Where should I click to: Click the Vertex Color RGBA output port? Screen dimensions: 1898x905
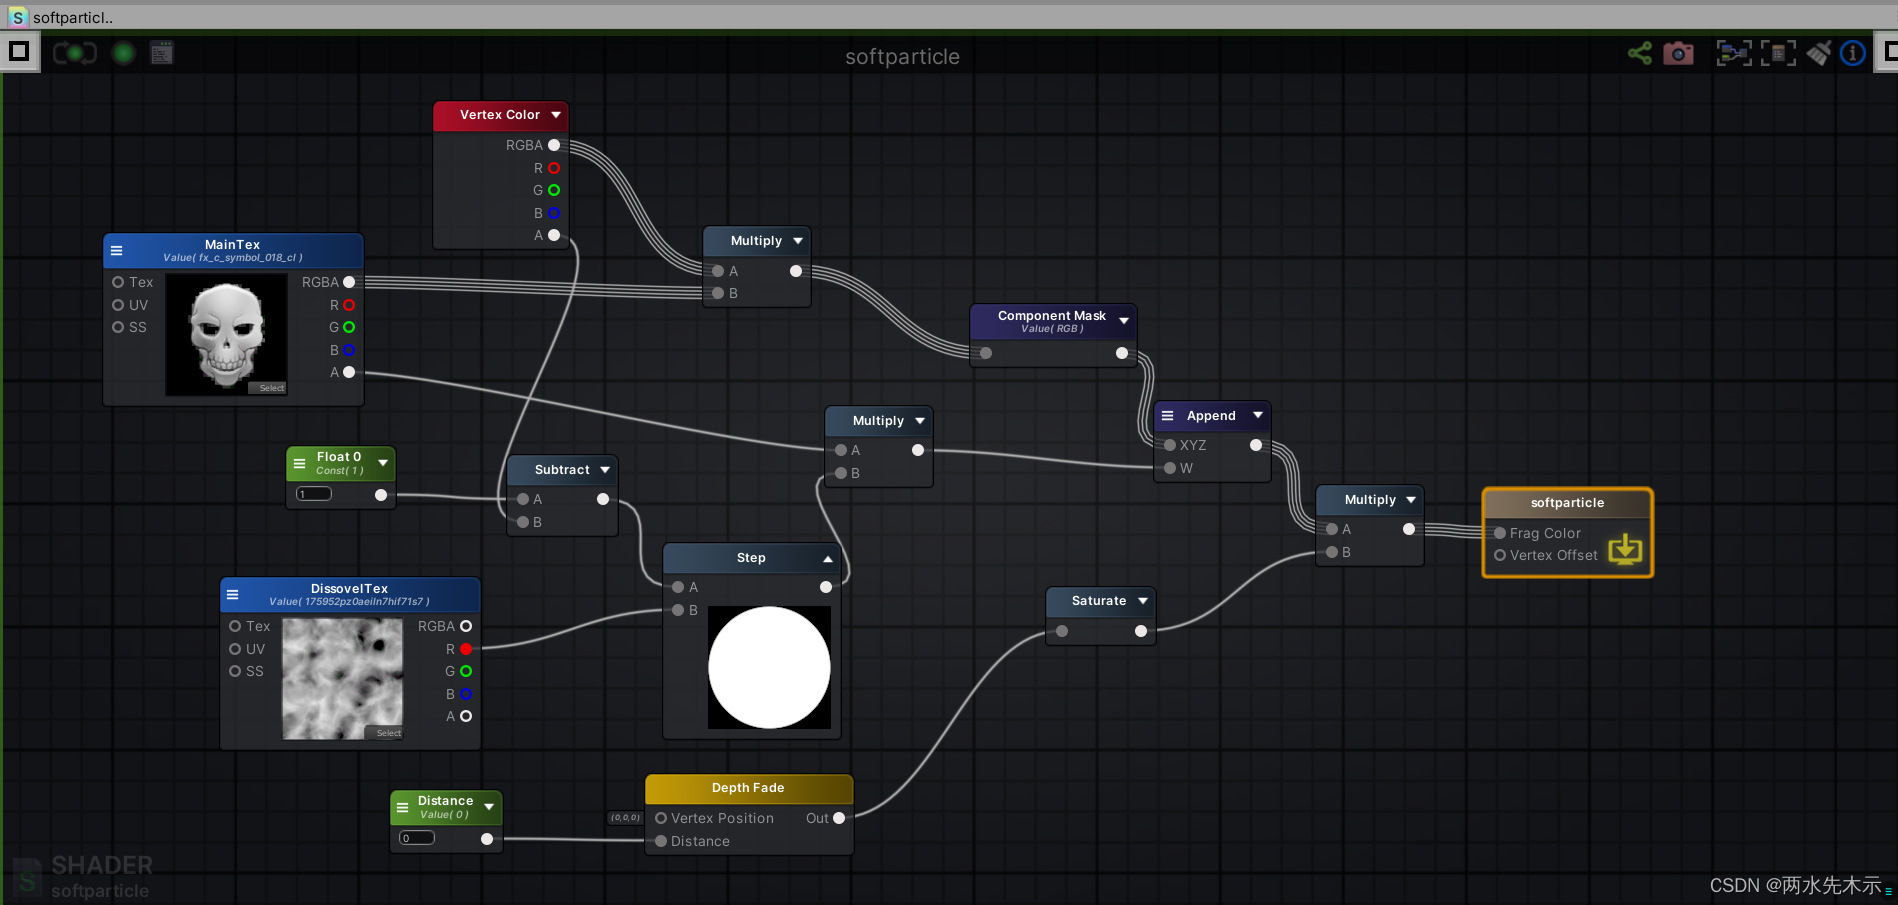point(554,145)
